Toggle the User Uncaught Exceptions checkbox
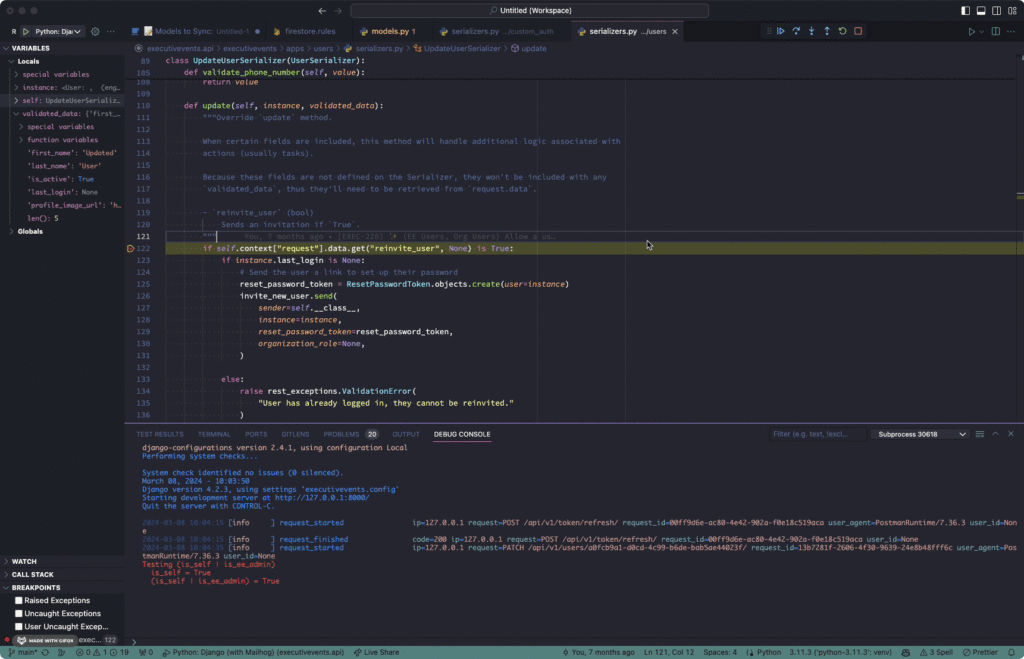1024x659 pixels. [x=16, y=626]
